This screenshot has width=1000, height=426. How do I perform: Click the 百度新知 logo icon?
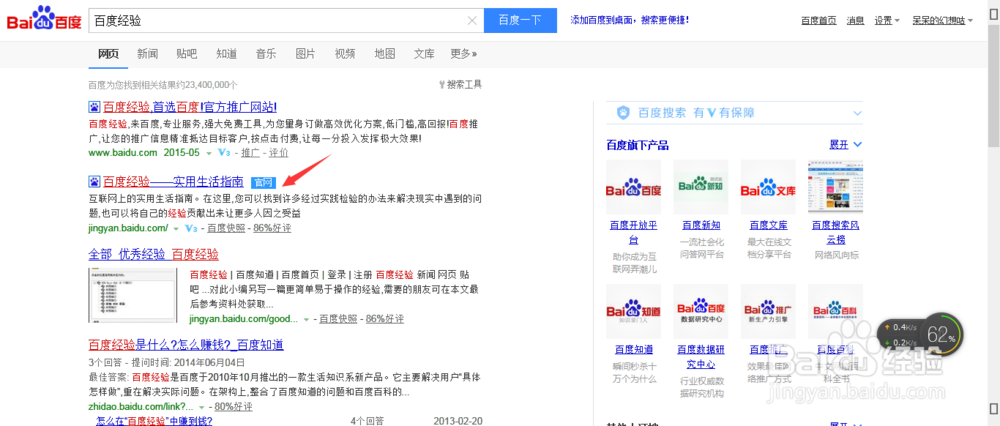click(701, 186)
